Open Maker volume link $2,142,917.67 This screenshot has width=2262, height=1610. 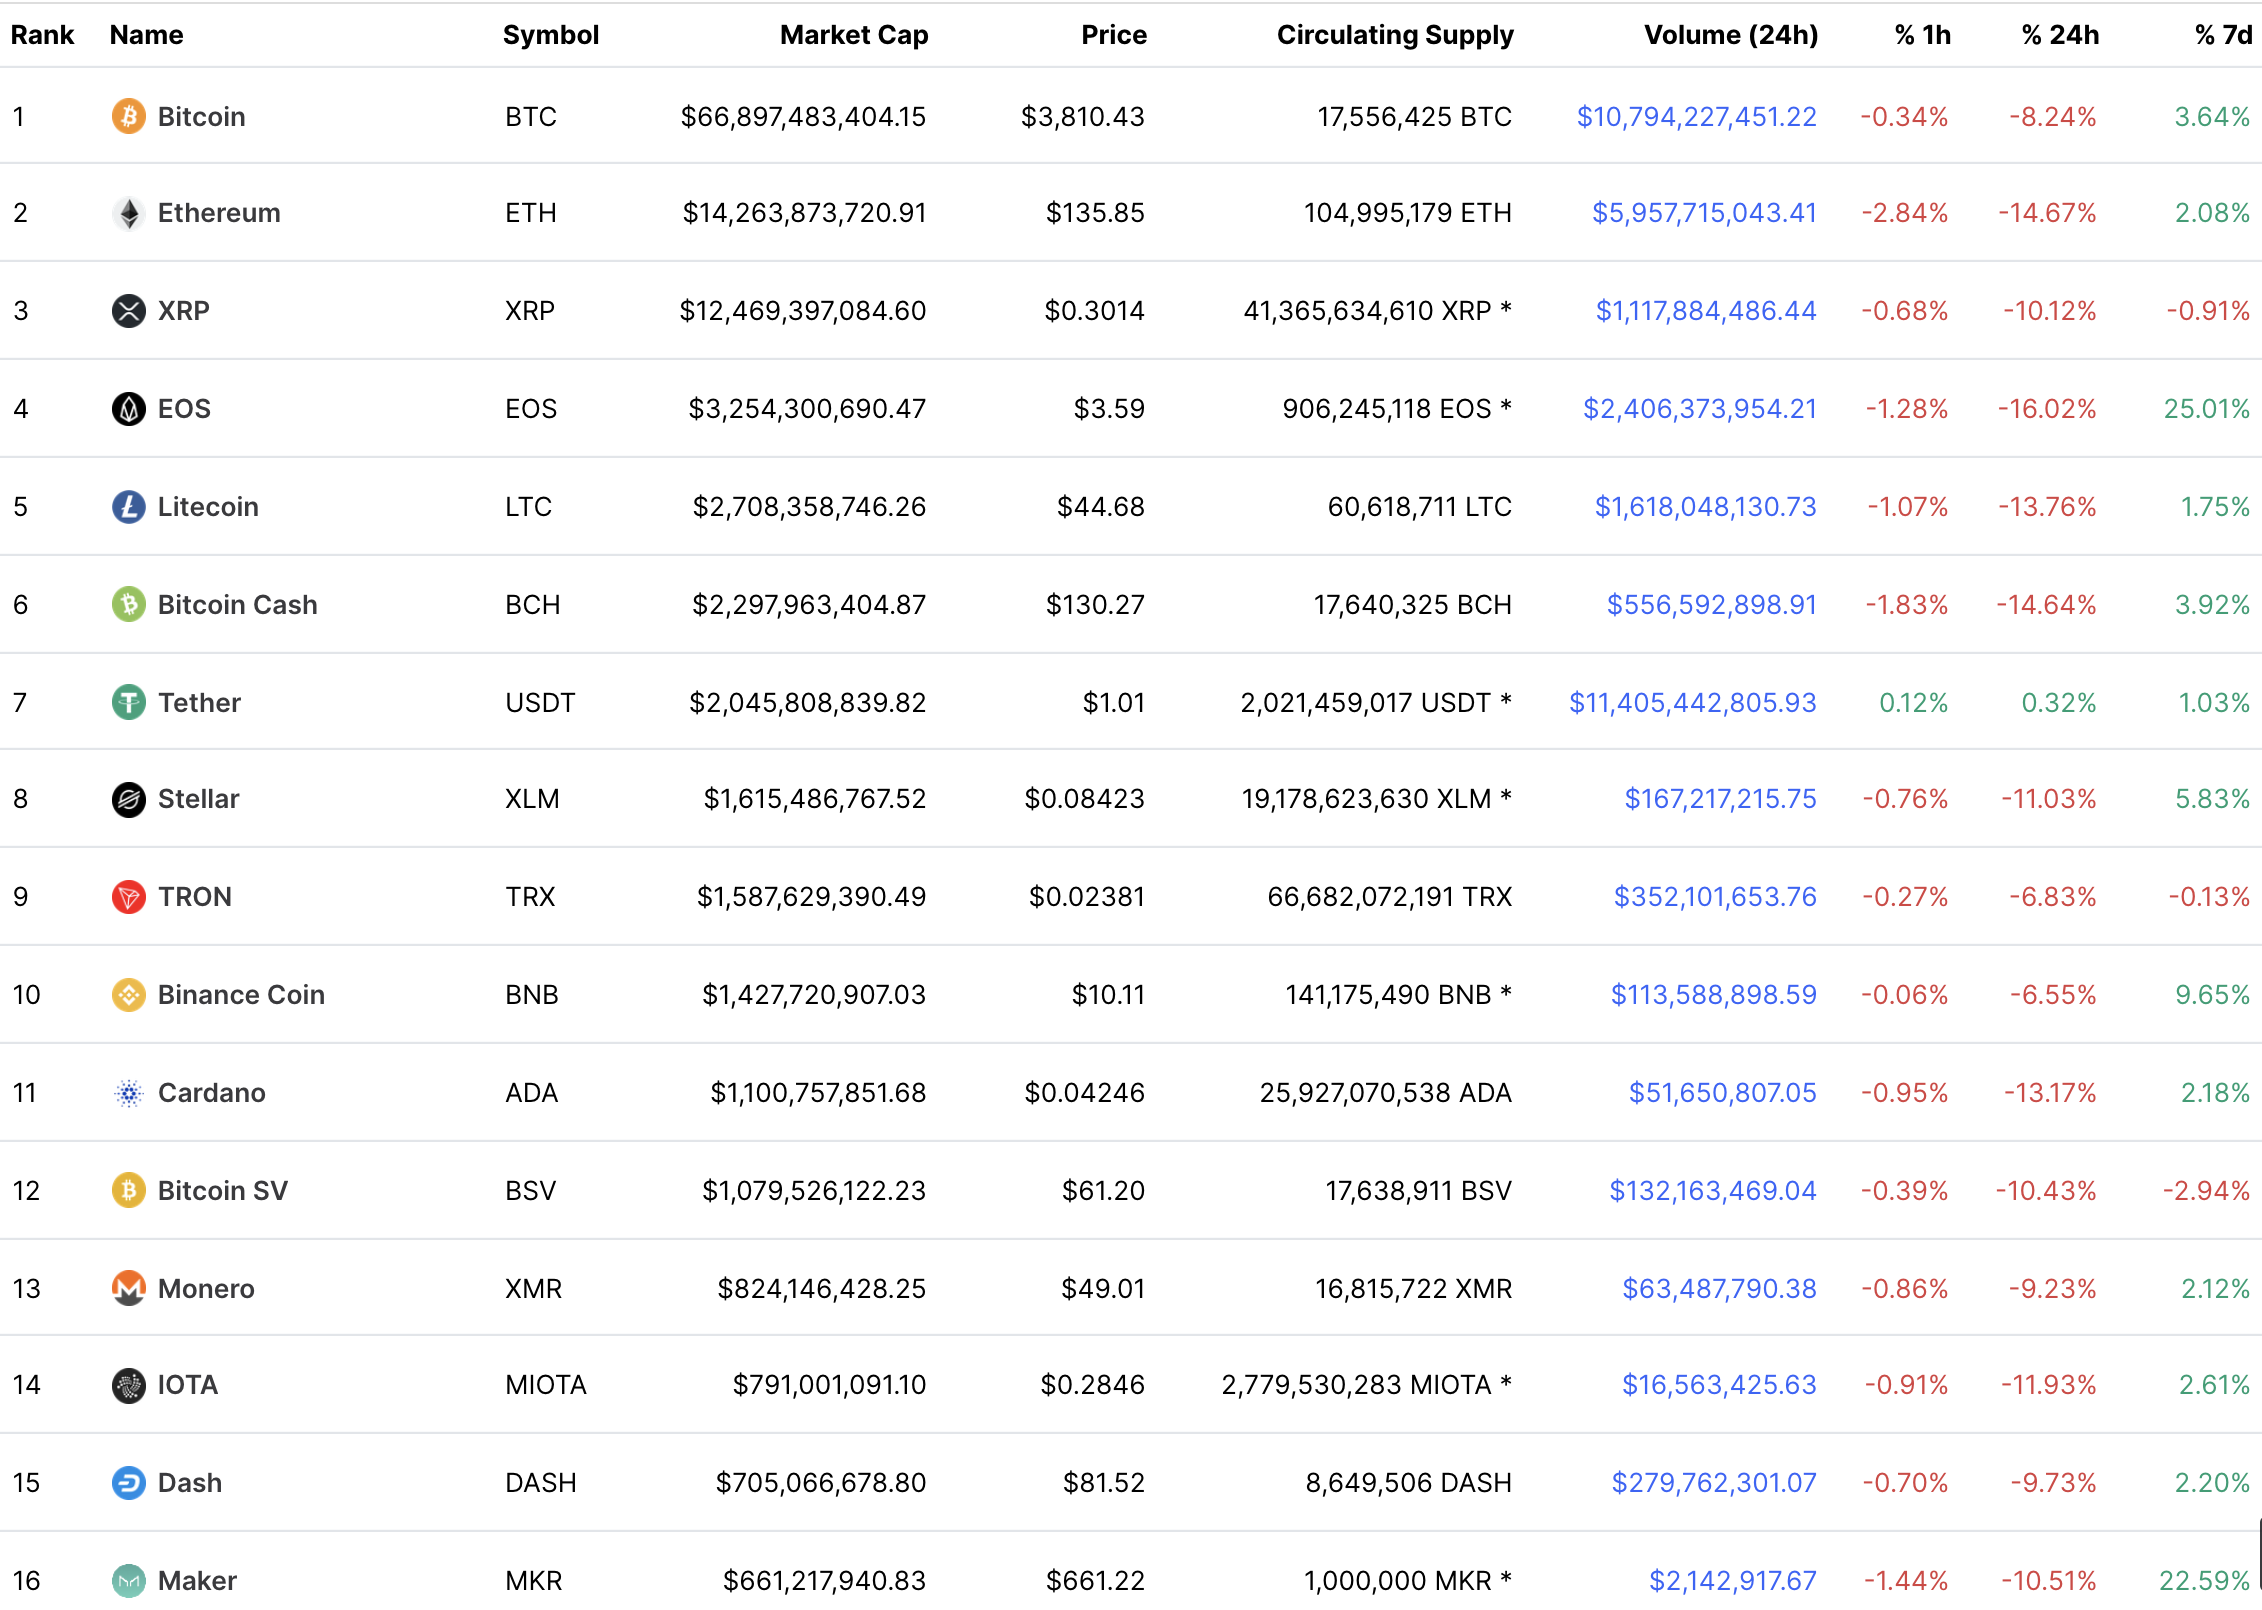pyautogui.click(x=1732, y=1581)
